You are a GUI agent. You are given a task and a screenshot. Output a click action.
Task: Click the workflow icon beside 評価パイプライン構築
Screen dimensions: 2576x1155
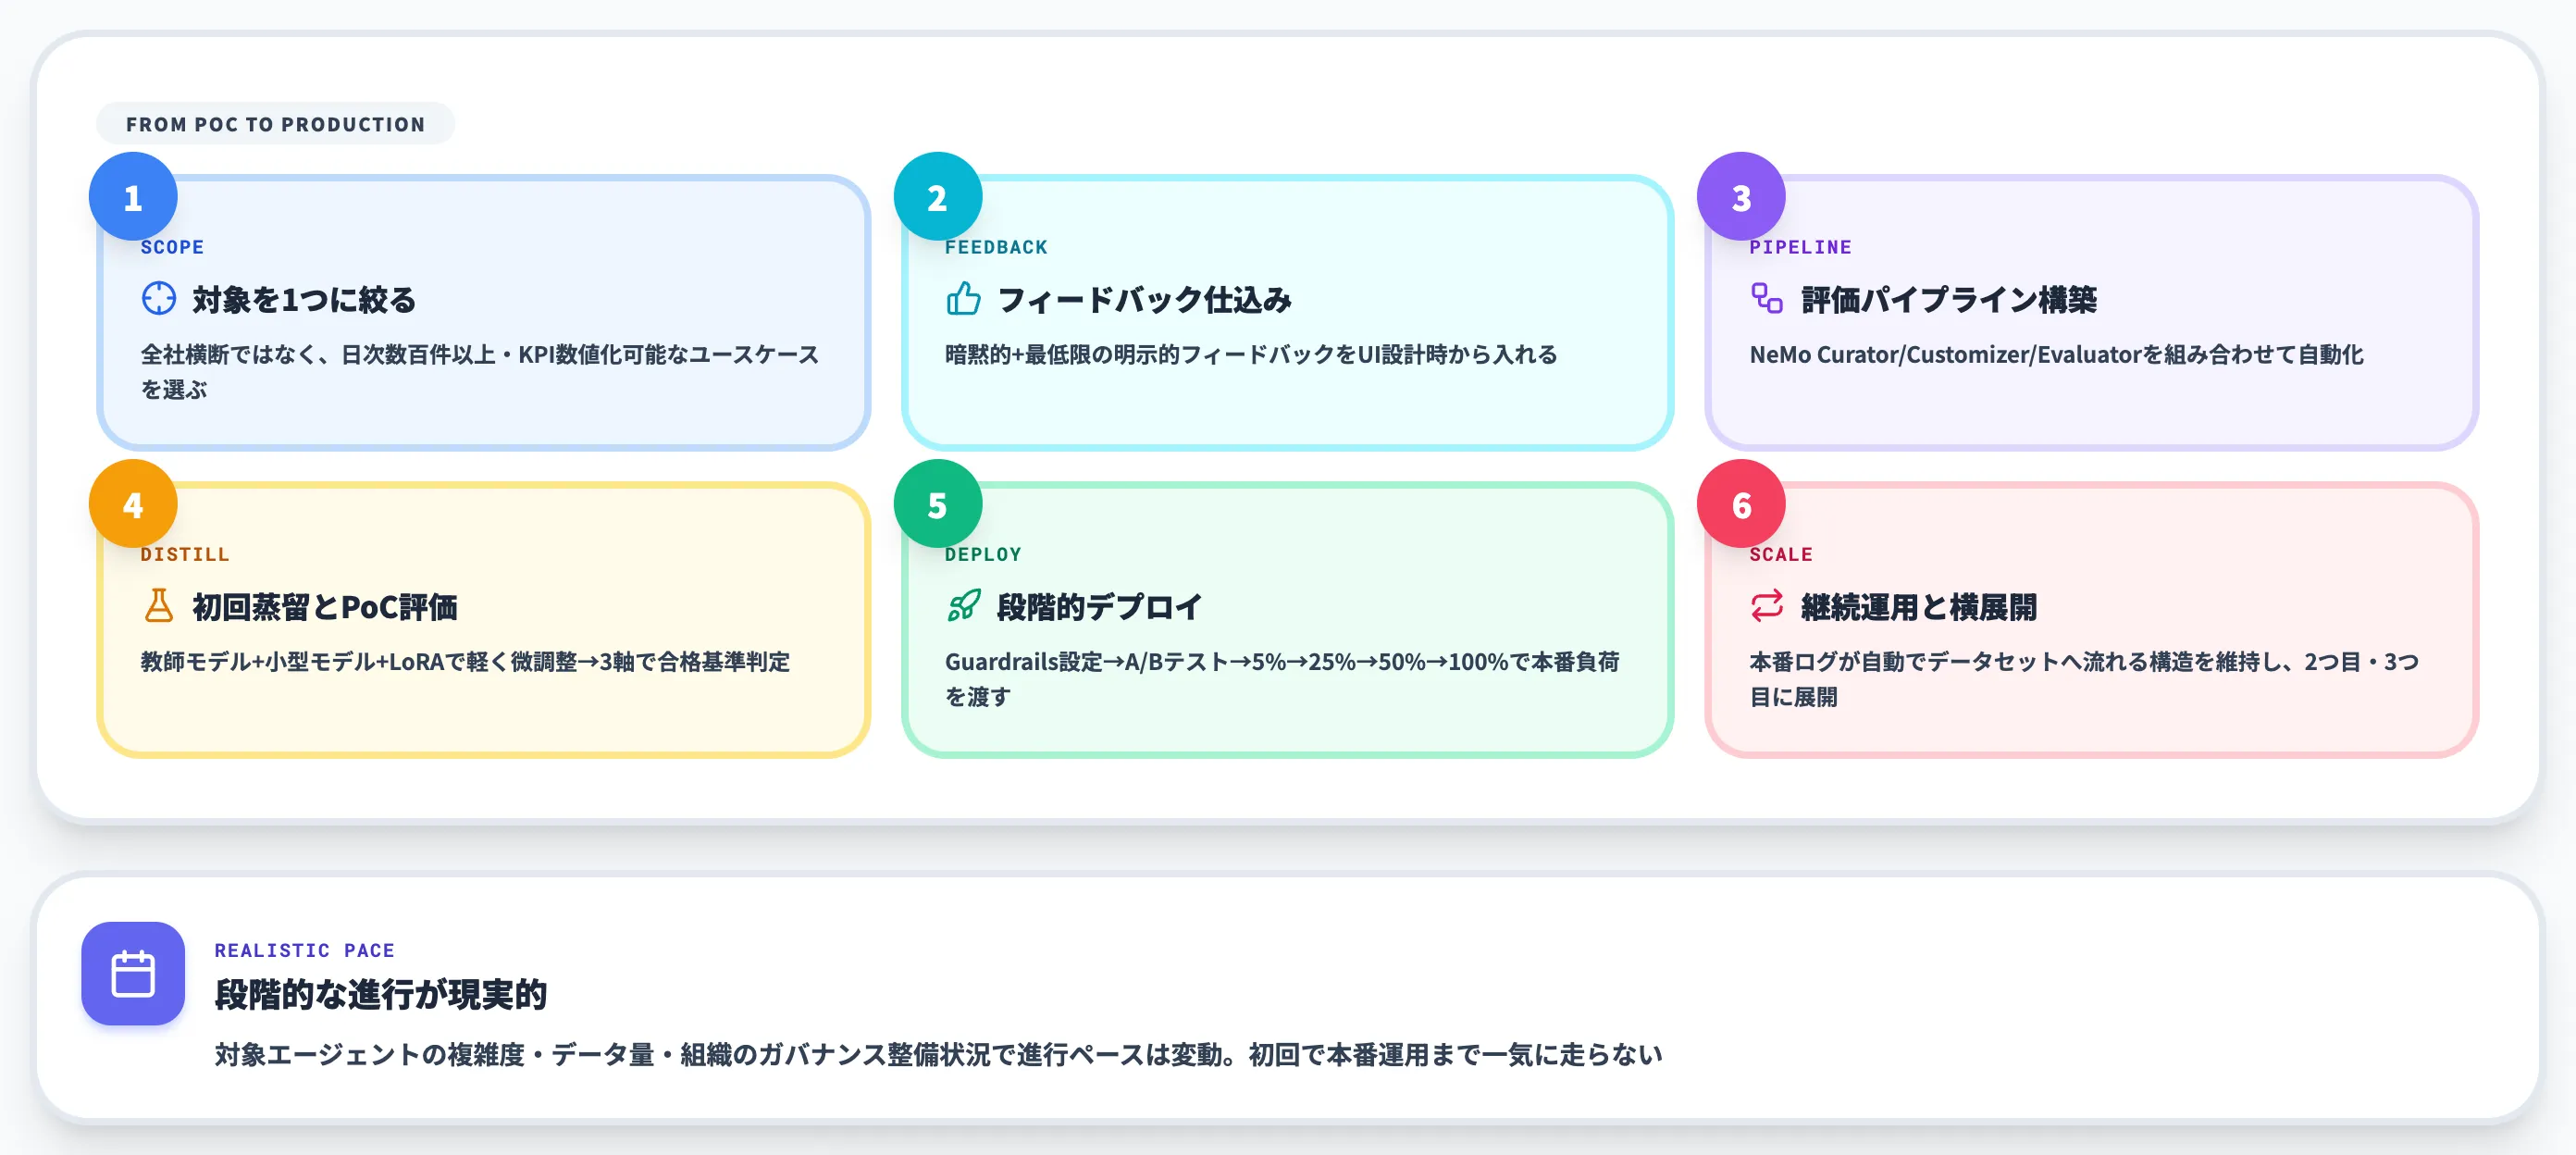(x=1767, y=298)
